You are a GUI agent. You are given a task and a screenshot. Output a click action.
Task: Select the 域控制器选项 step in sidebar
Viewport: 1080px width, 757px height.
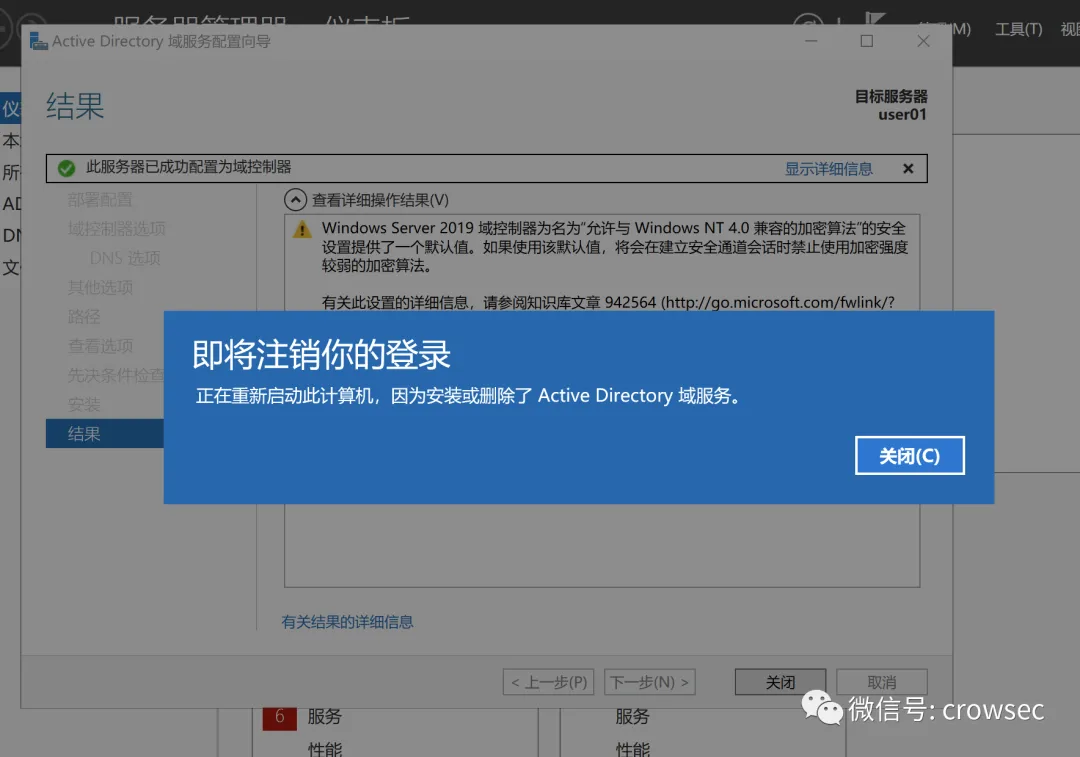(x=116, y=229)
